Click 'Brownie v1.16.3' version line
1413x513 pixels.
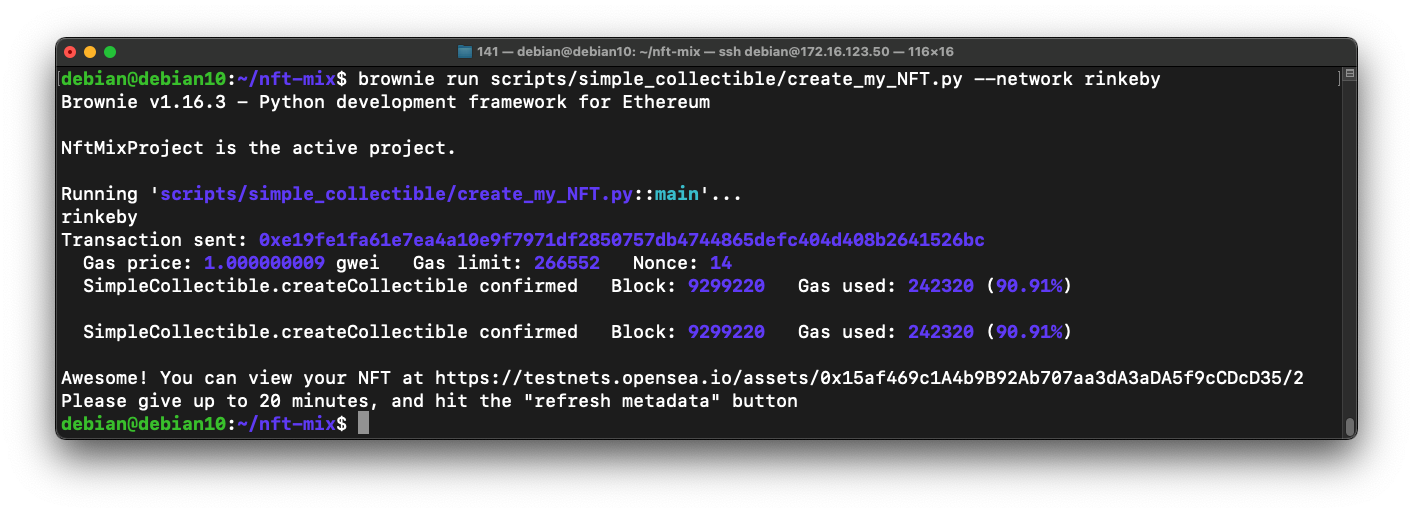(386, 102)
